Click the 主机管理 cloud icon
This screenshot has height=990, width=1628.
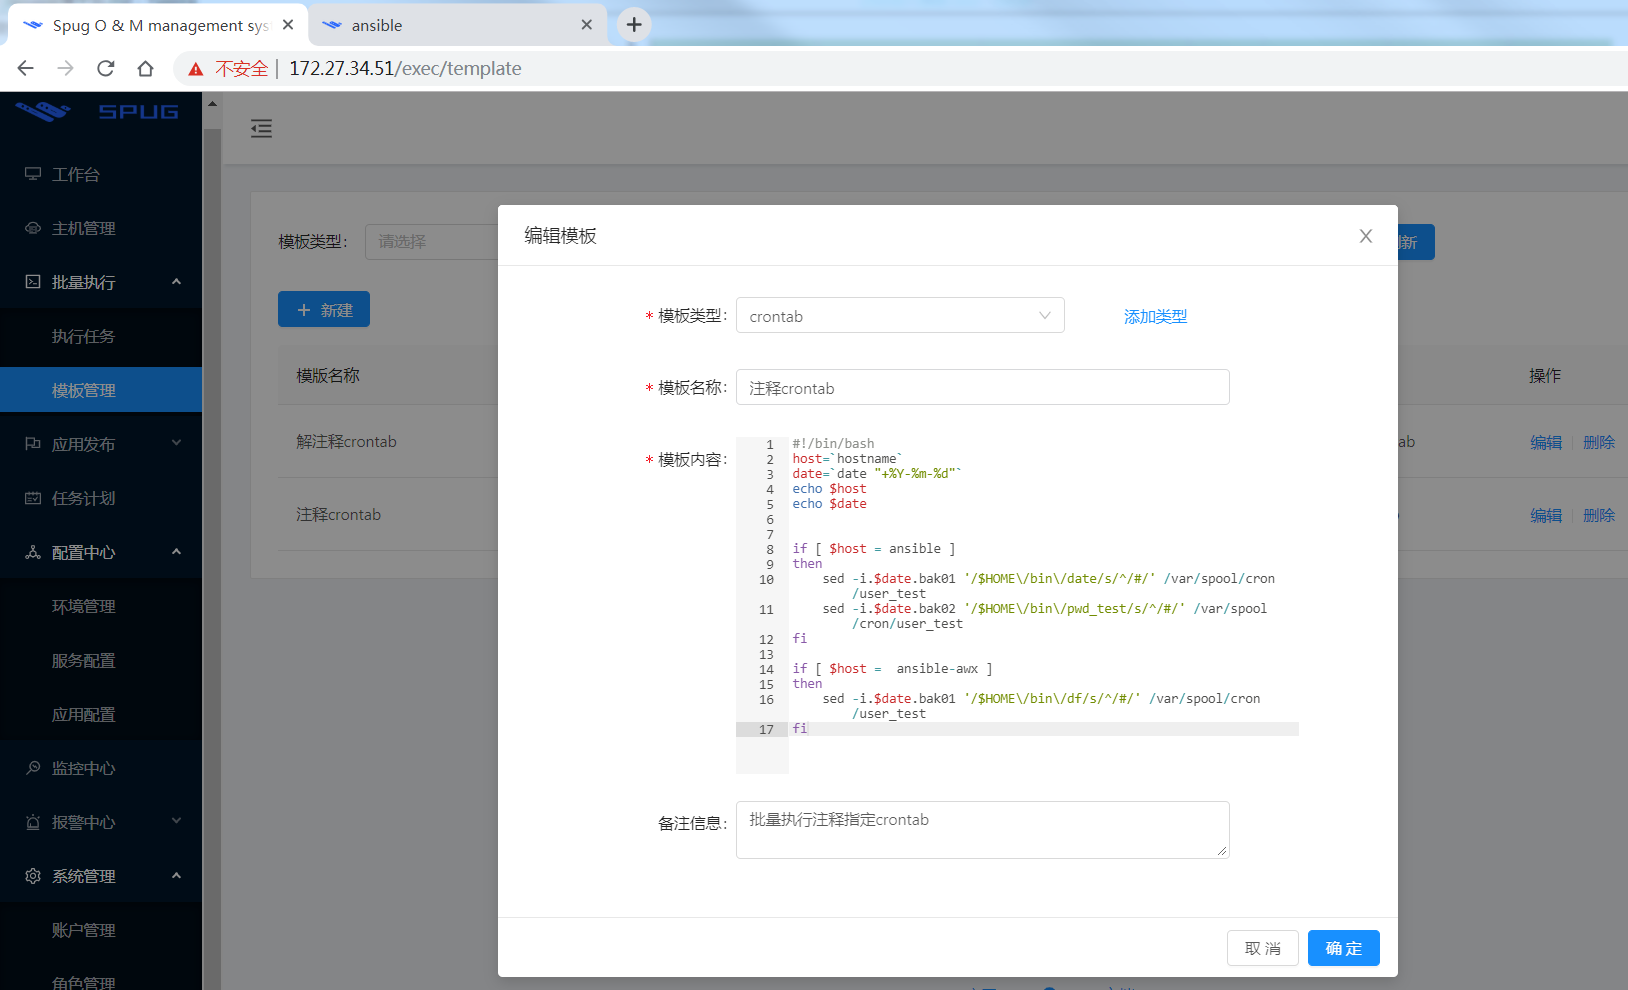pos(33,228)
